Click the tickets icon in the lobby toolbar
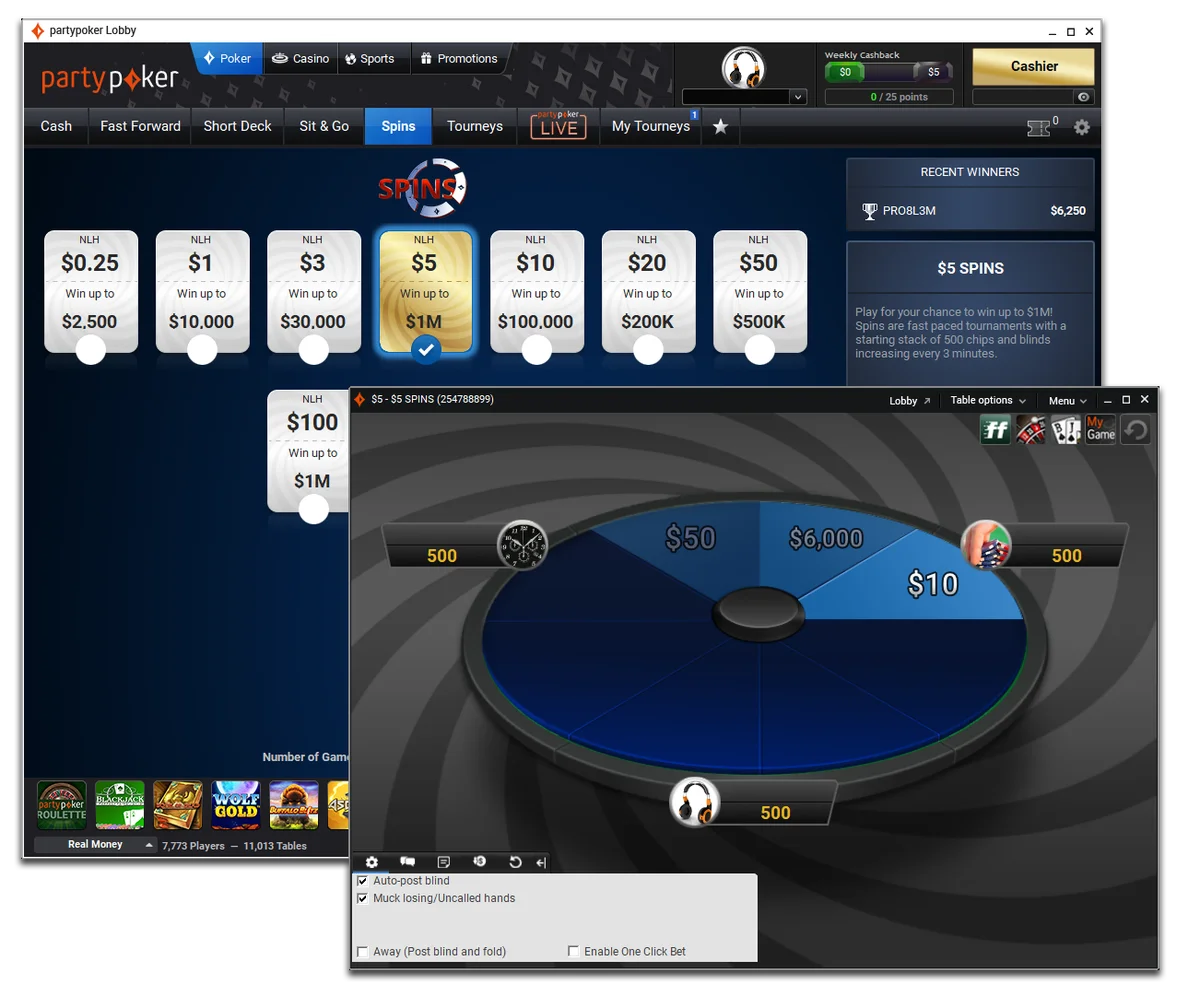 (1039, 128)
